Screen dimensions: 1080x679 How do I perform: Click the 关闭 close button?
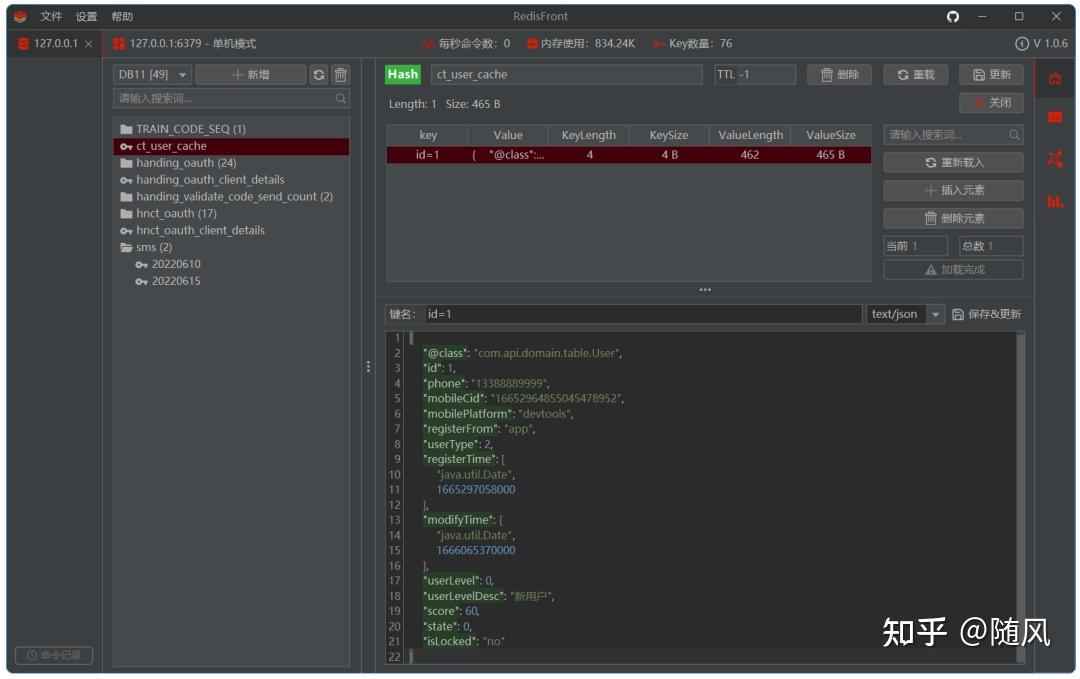[x=991, y=103]
